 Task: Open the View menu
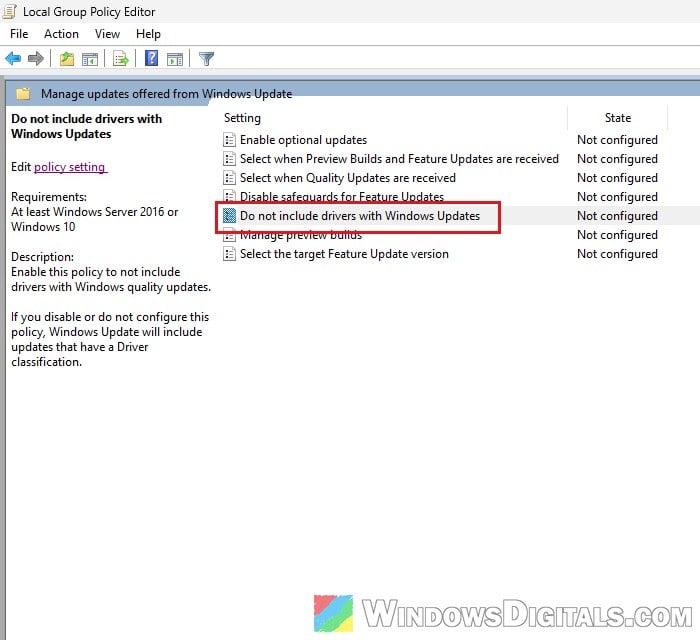(x=107, y=34)
